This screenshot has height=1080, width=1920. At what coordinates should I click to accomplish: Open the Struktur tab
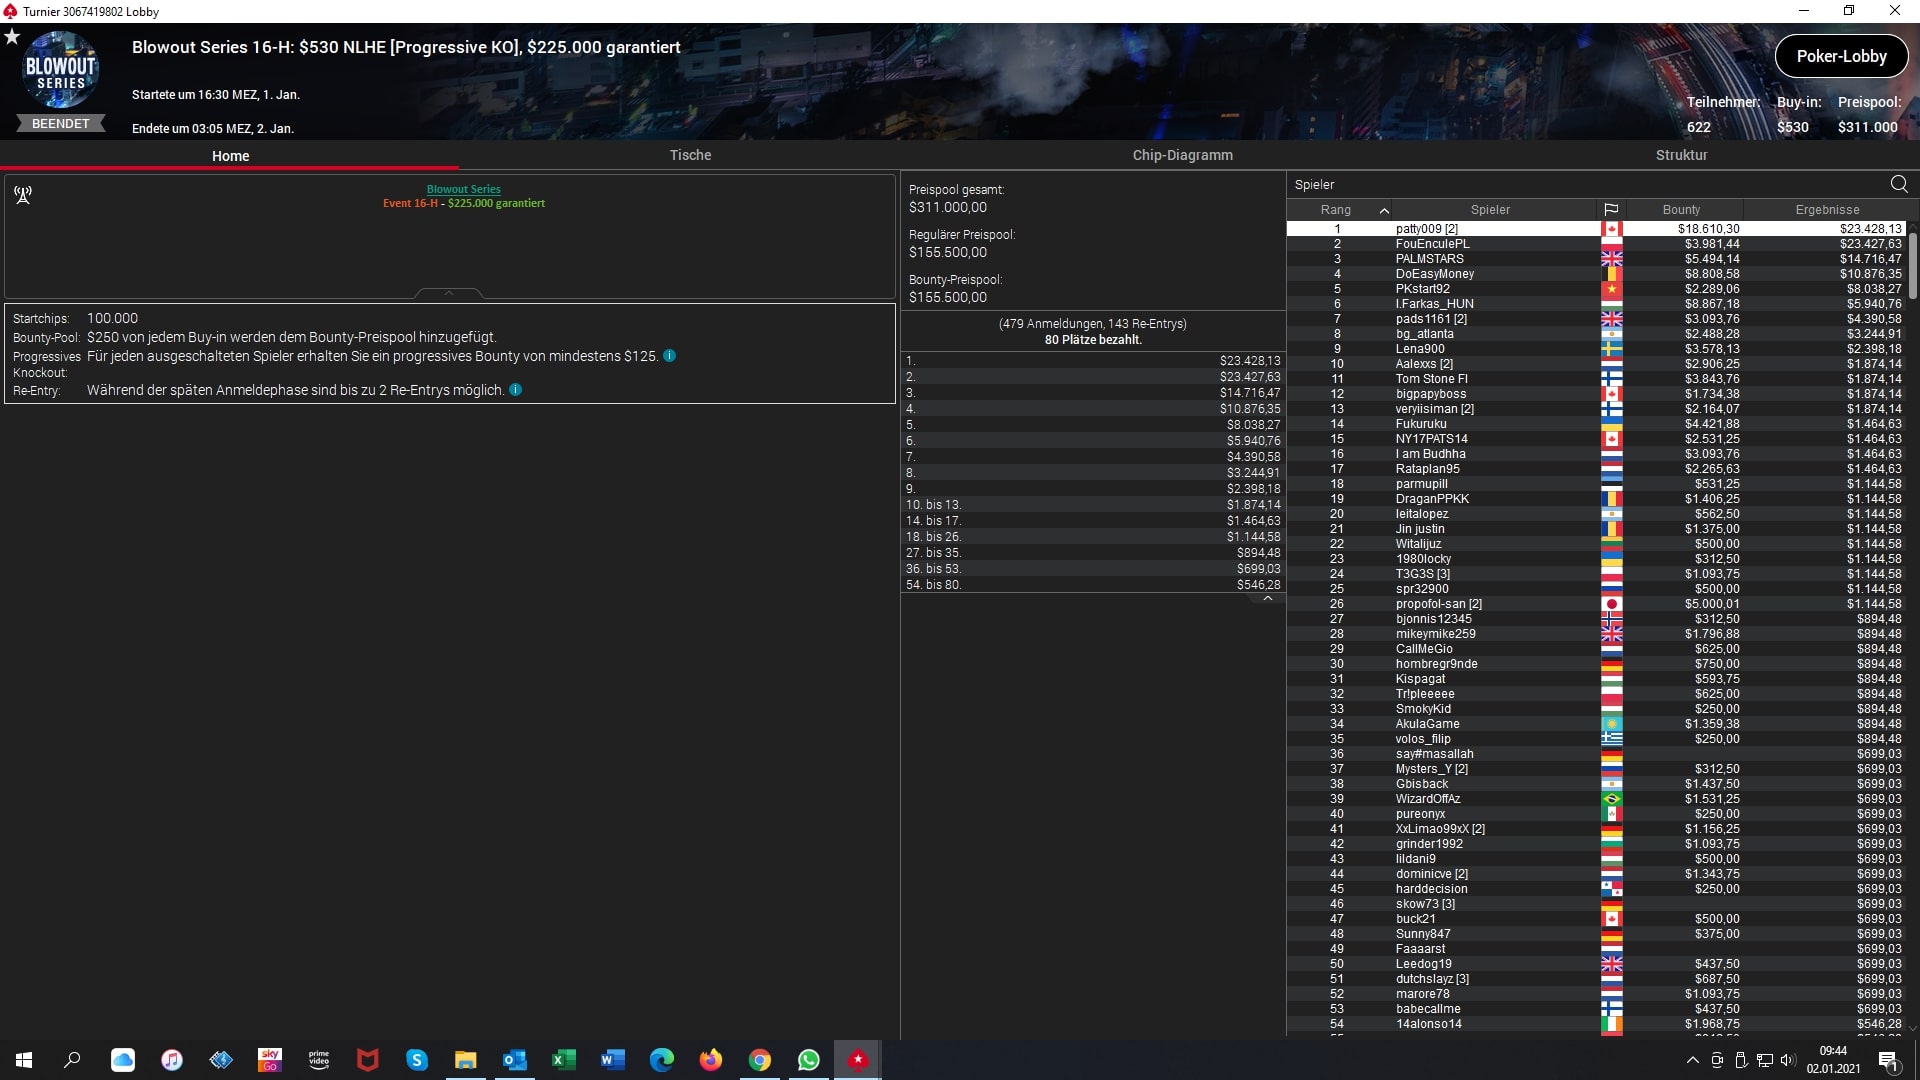(1681, 155)
